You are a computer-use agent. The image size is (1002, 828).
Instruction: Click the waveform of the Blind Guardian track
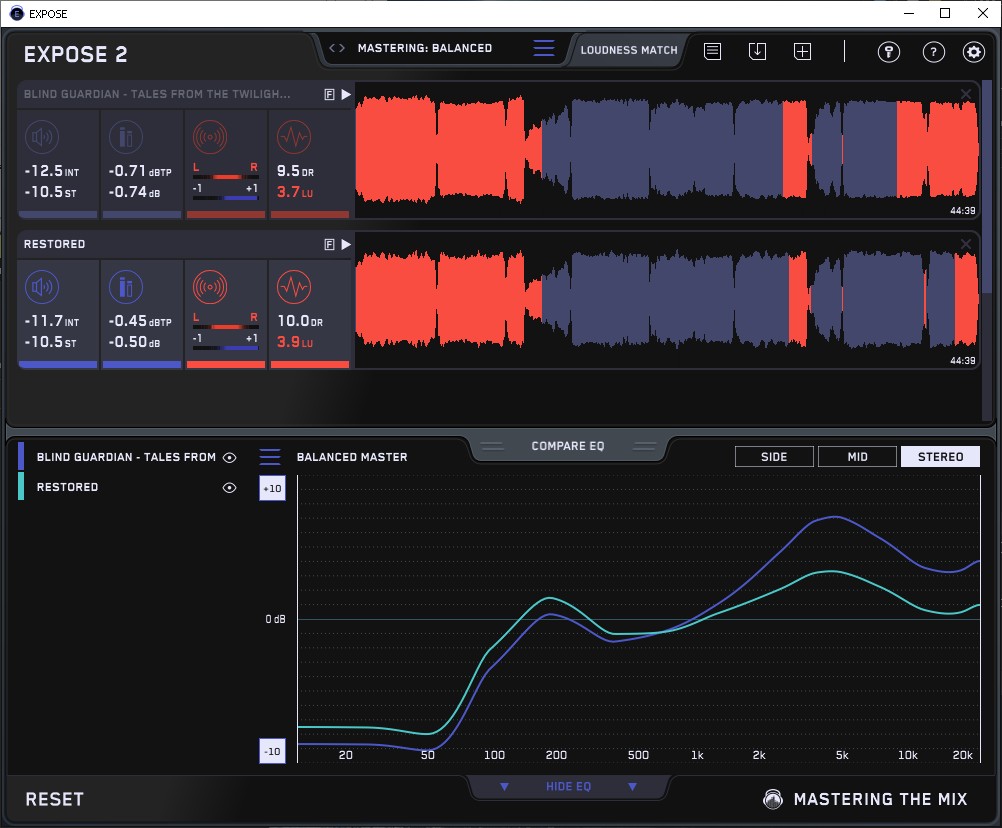tap(667, 150)
